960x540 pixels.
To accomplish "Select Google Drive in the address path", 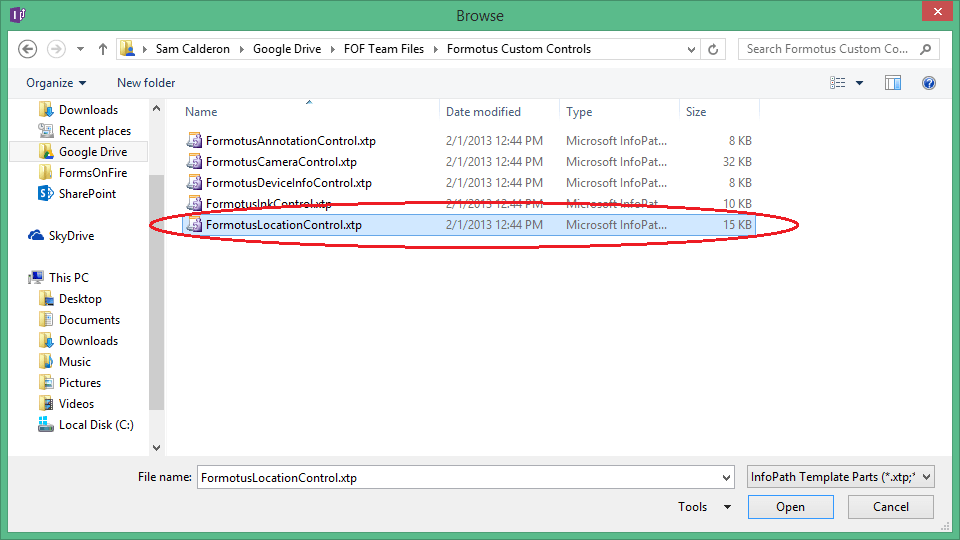I will click(287, 49).
